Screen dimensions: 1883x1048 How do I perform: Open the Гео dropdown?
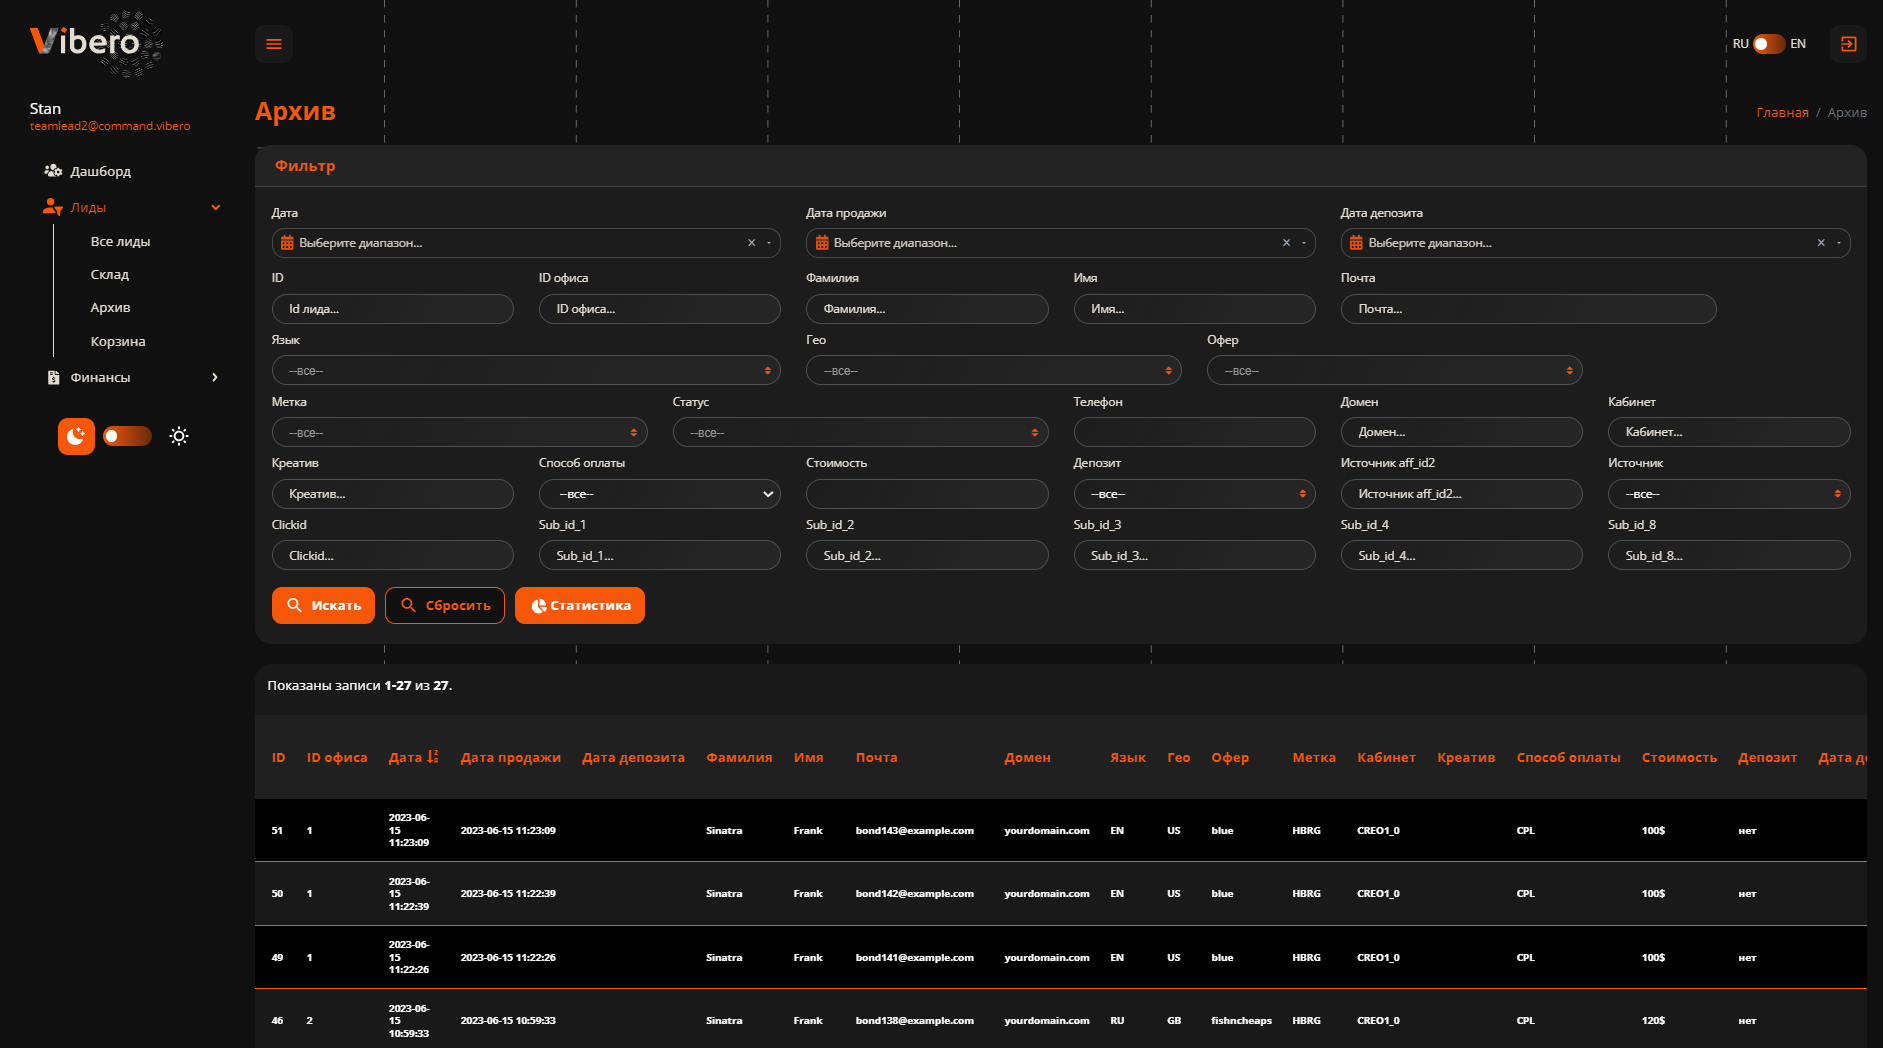994,371
